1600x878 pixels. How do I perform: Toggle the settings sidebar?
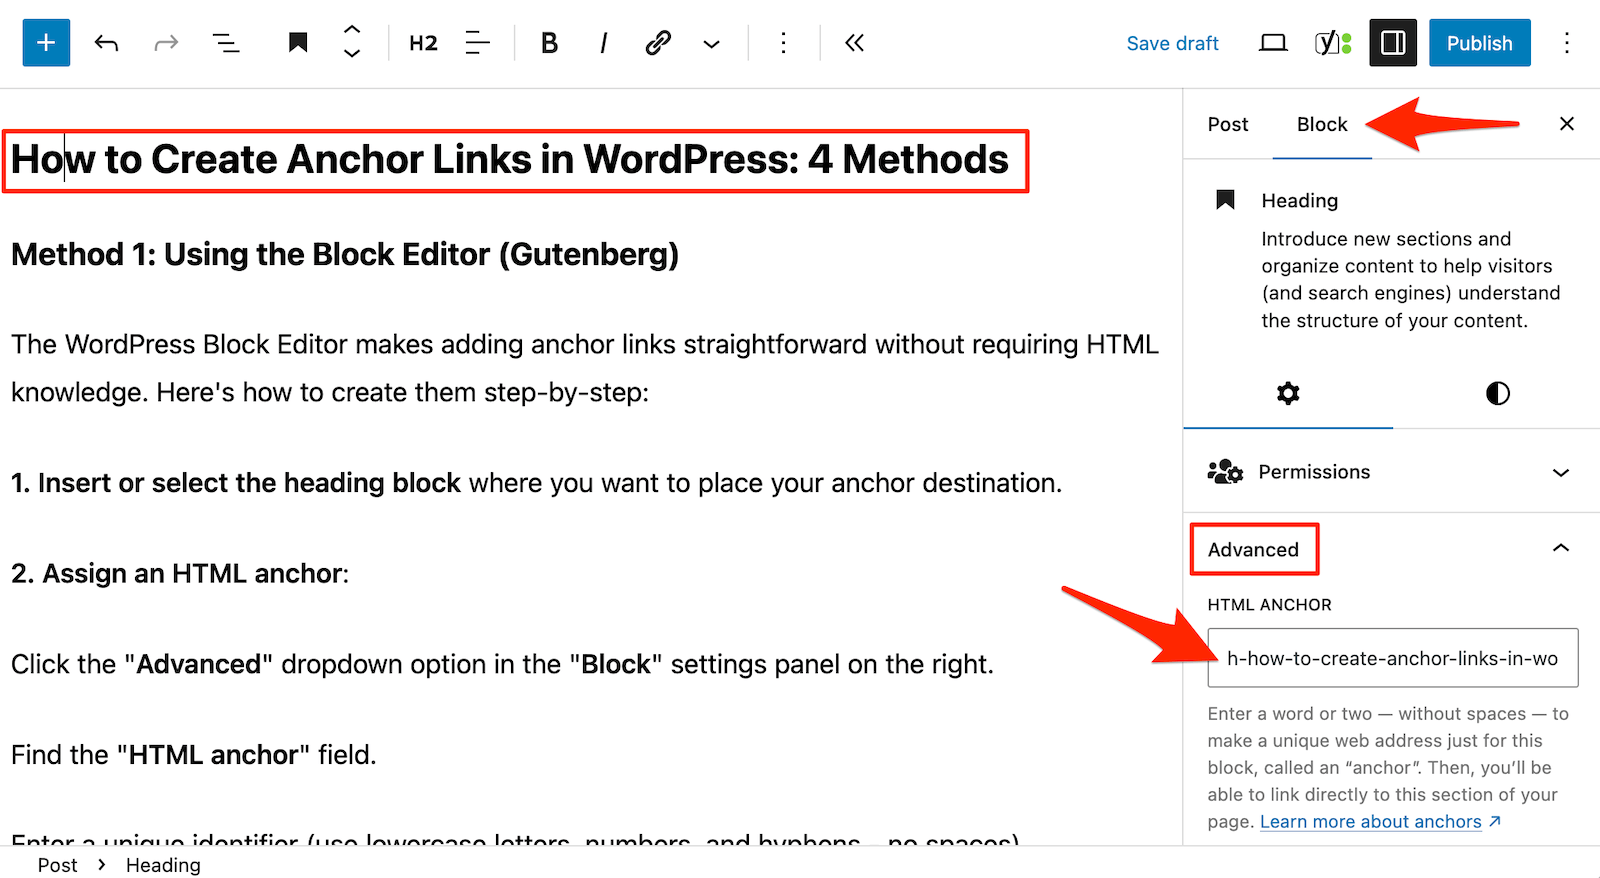click(x=1393, y=43)
